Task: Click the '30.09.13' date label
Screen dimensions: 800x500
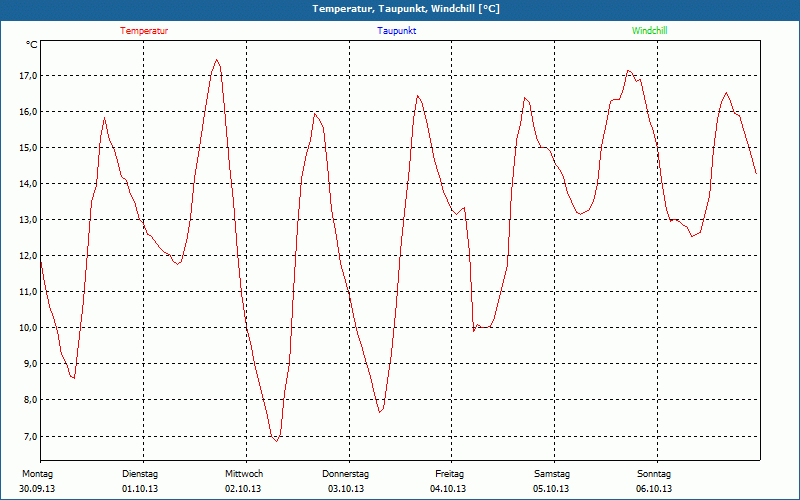Action: coord(37,489)
